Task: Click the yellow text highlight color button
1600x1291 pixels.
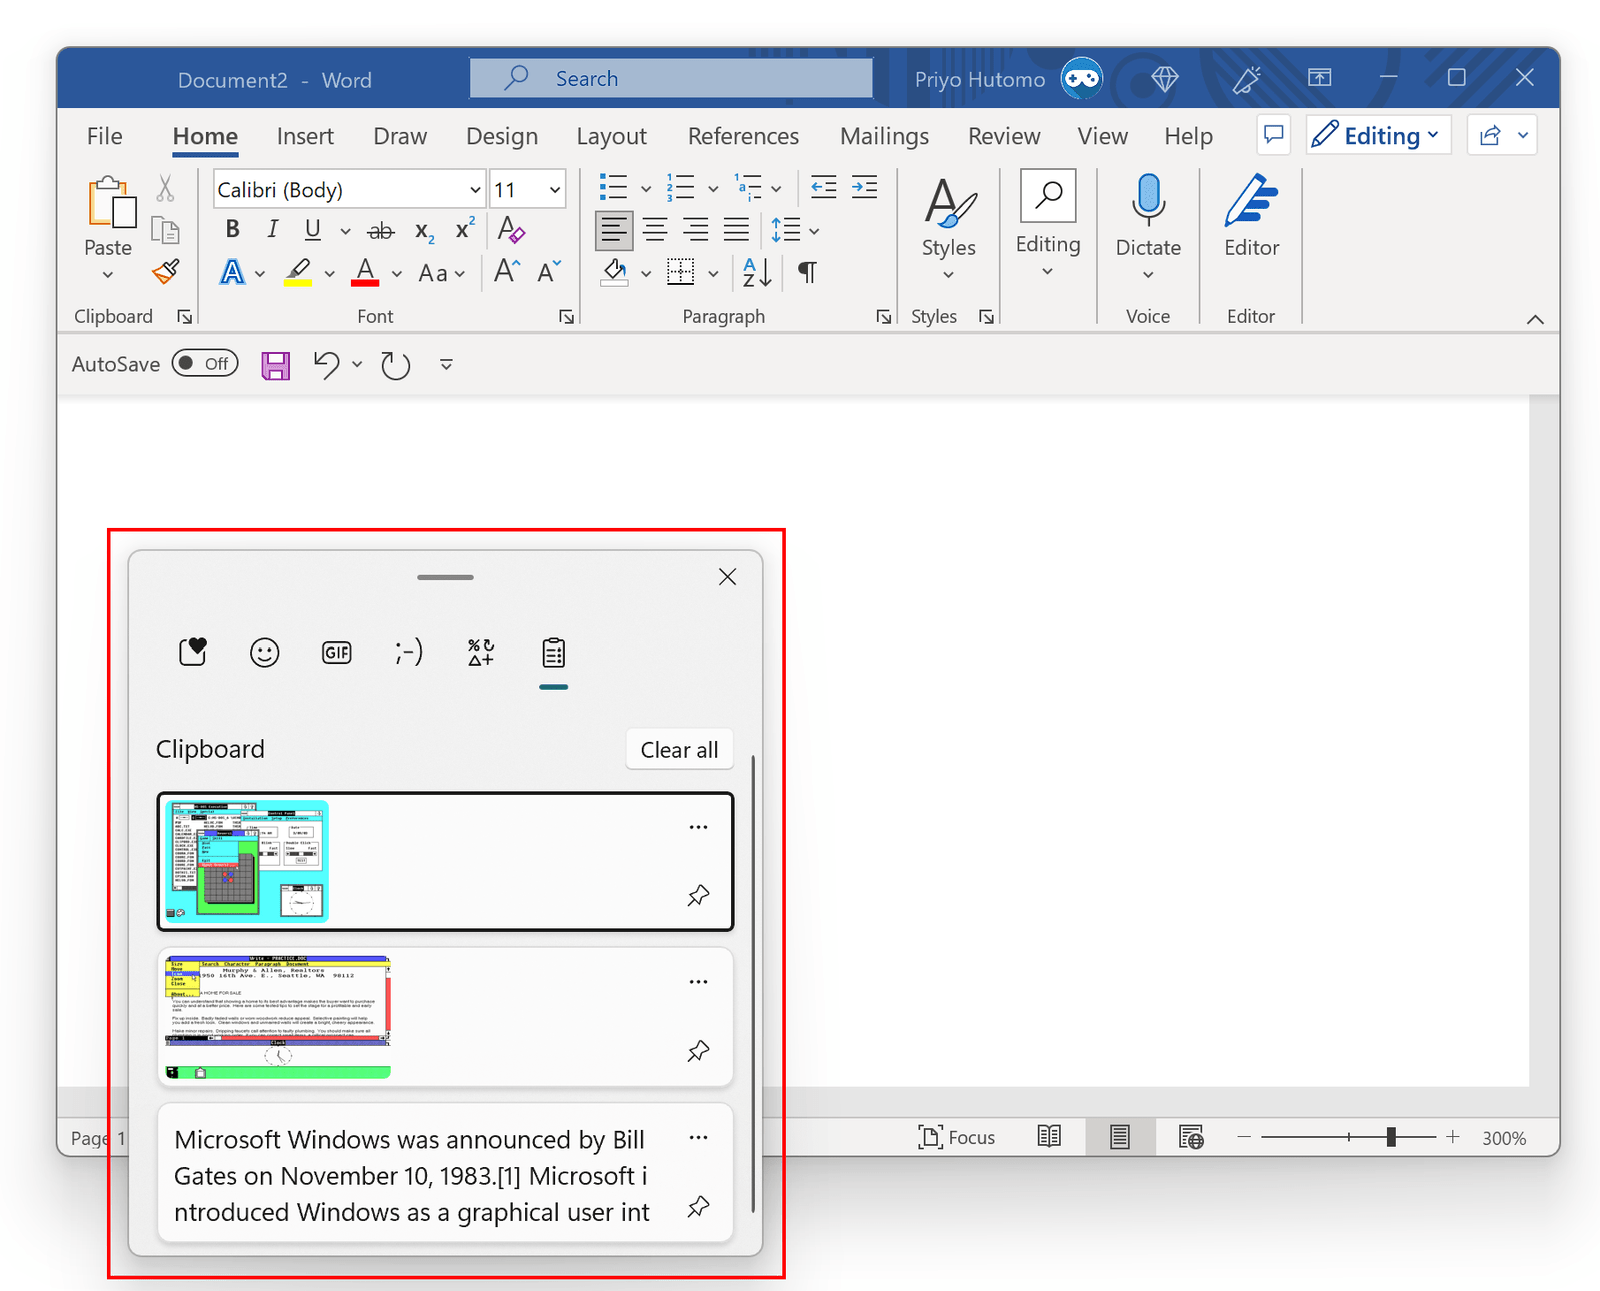Action: 298,272
